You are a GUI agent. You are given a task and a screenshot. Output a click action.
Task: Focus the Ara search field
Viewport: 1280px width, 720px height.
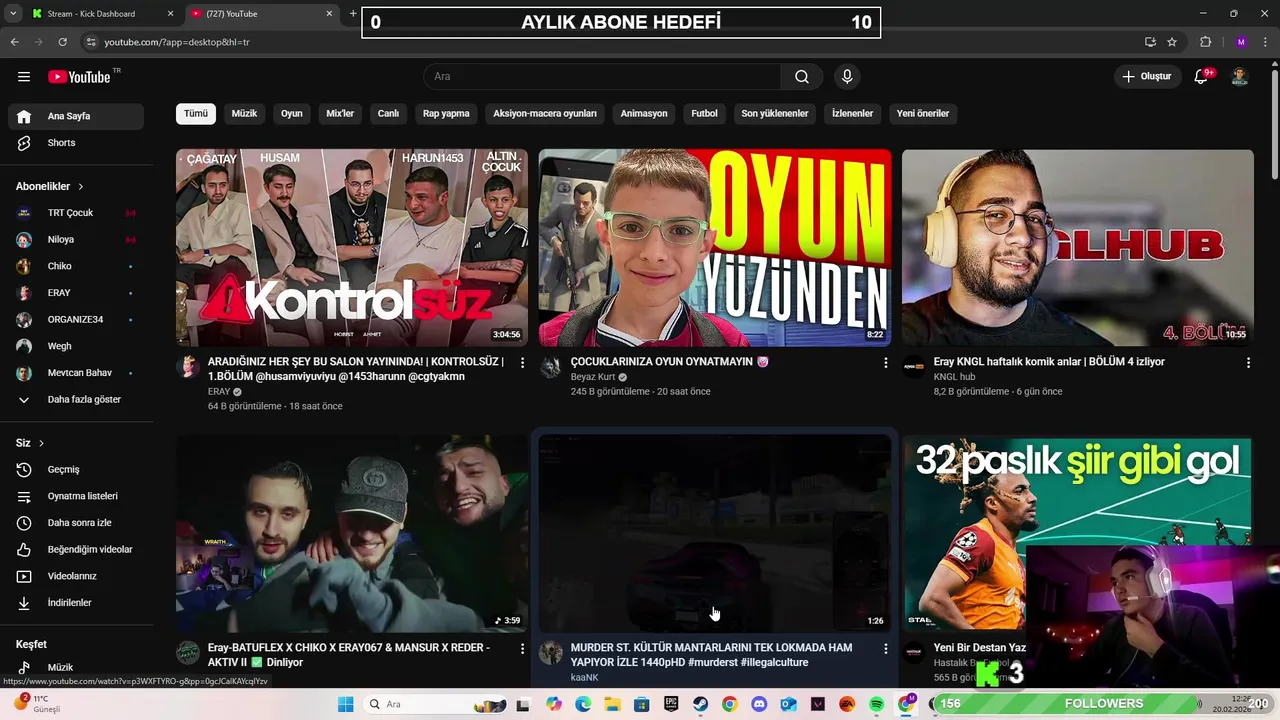point(603,77)
